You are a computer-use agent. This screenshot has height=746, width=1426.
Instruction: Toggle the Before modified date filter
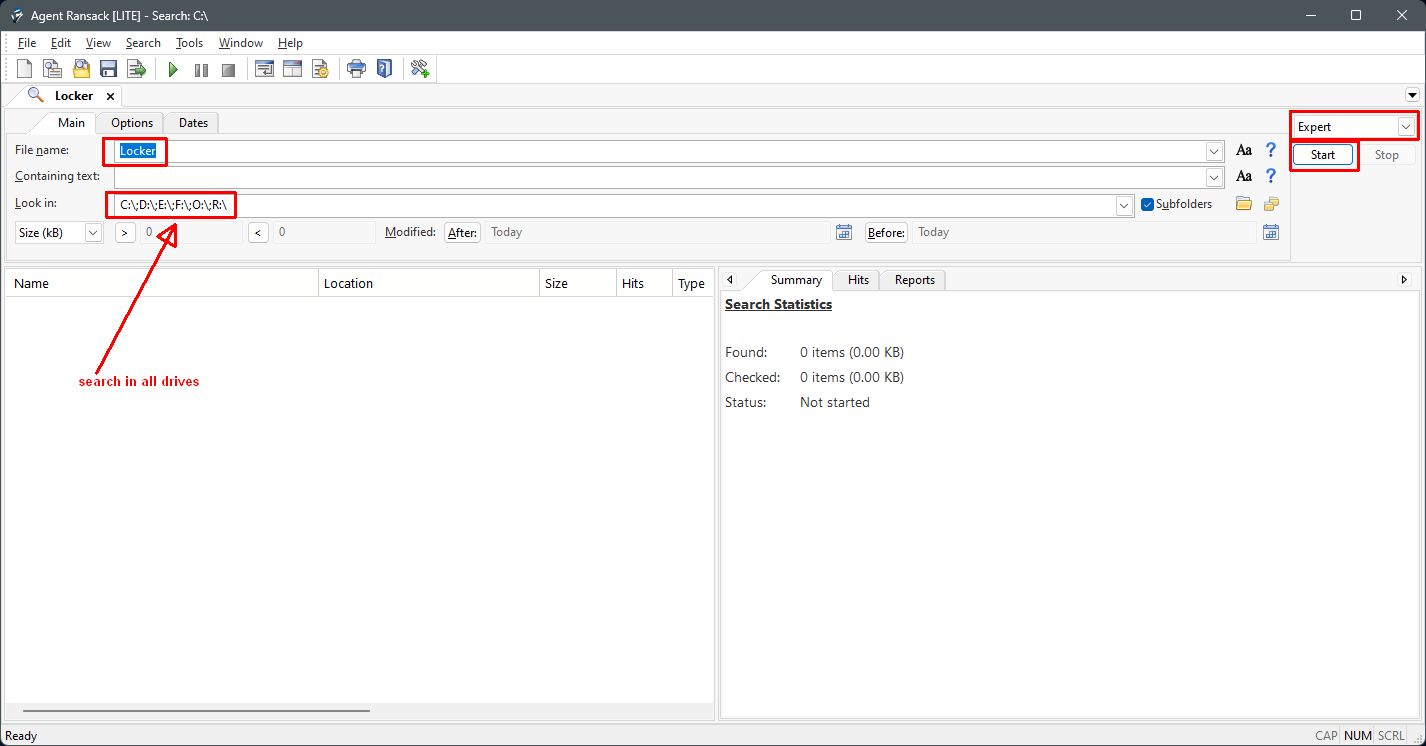(x=886, y=232)
